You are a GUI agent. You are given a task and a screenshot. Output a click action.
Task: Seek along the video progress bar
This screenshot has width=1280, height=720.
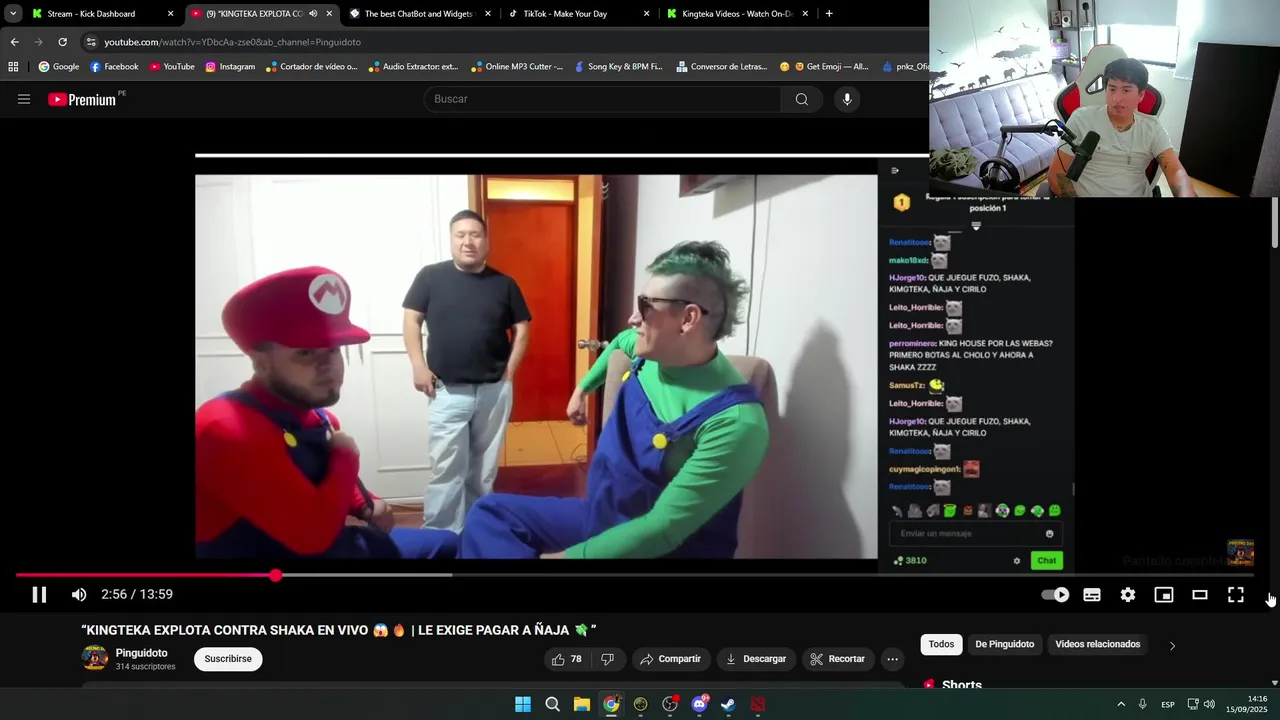635,575
